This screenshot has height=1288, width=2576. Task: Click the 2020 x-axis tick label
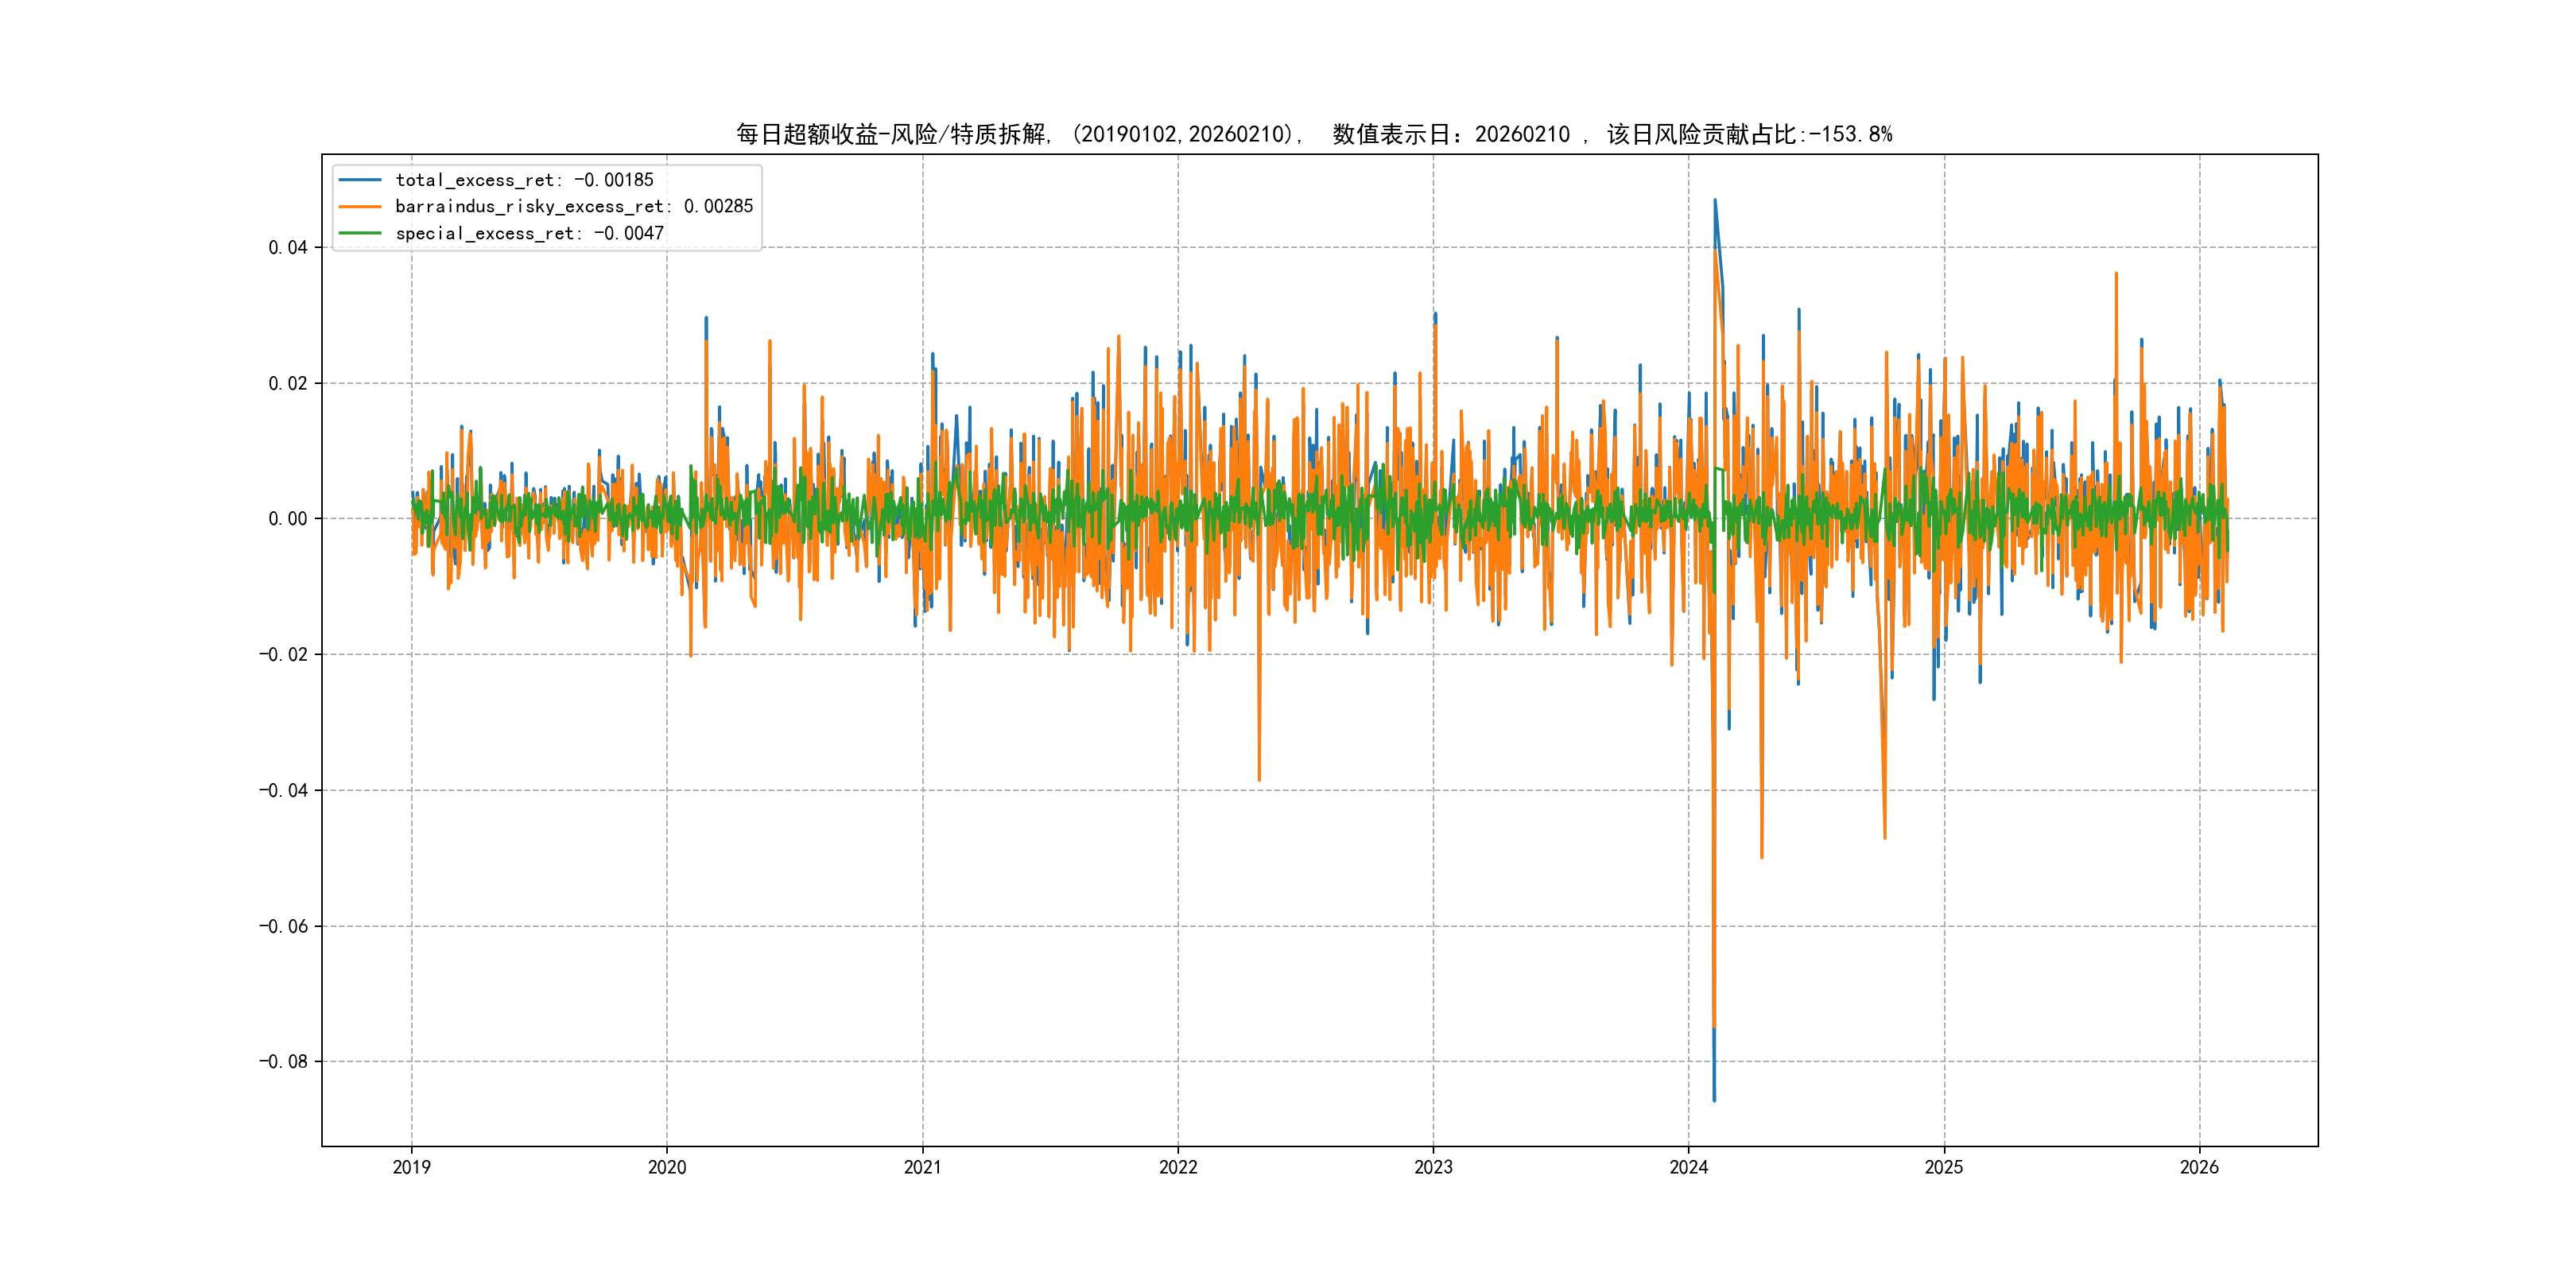(667, 1167)
